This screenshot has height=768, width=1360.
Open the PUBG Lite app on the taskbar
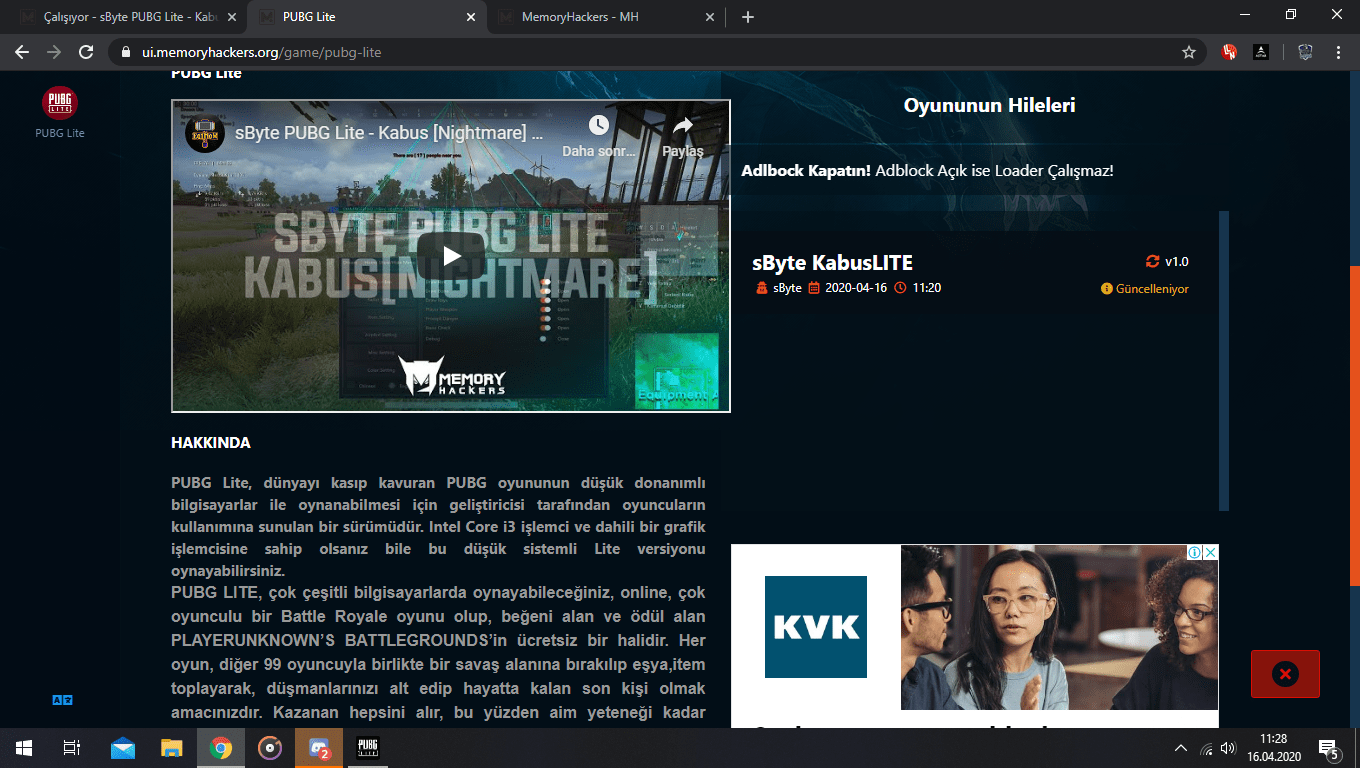(368, 748)
